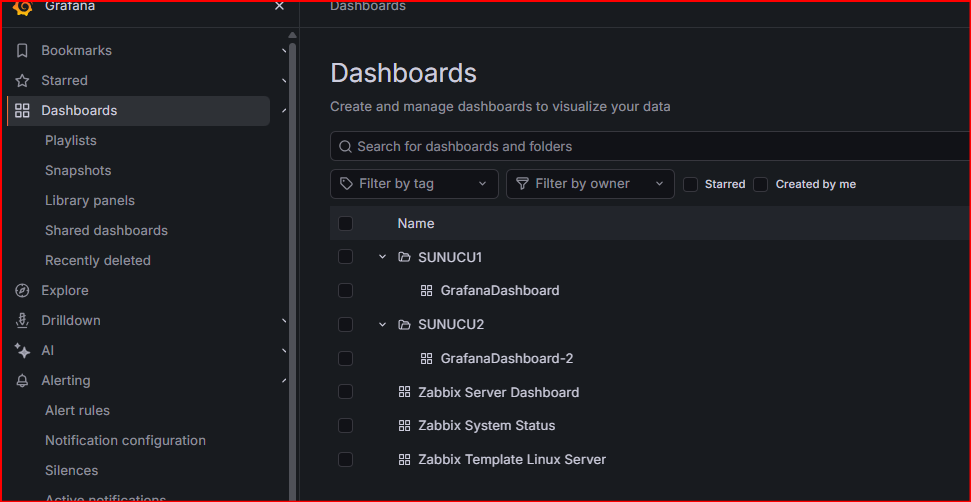
Task: Click the funnel icon in Filter by owner
Action: 523,184
